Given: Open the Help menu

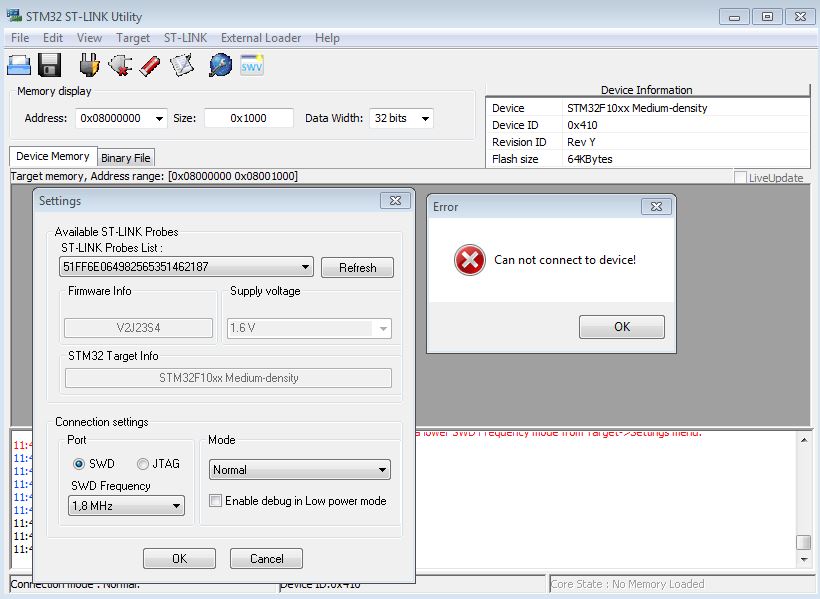Looking at the screenshot, I should pyautogui.click(x=327, y=38).
